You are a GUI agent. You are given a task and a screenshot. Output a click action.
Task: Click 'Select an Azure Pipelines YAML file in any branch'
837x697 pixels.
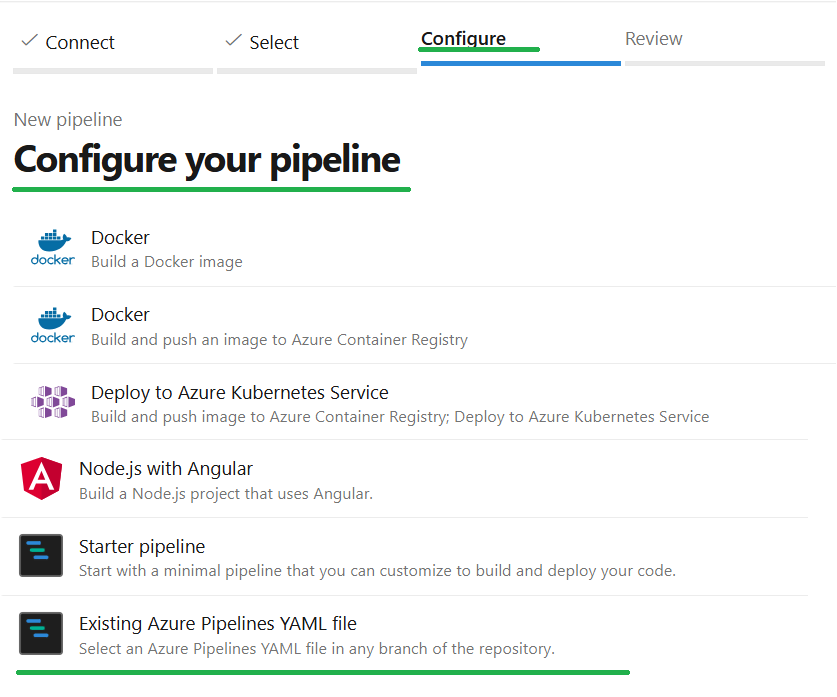coord(317,649)
